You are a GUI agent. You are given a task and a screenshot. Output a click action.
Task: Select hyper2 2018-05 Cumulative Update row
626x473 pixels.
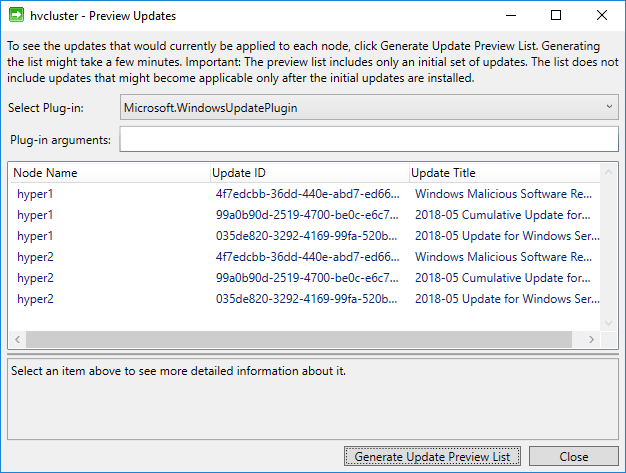coord(305,278)
